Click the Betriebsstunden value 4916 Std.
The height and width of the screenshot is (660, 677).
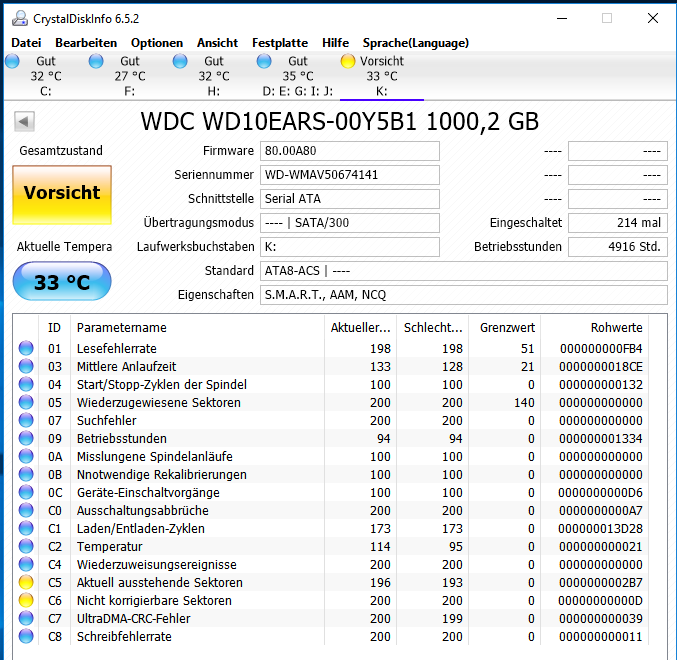[618, 247]
